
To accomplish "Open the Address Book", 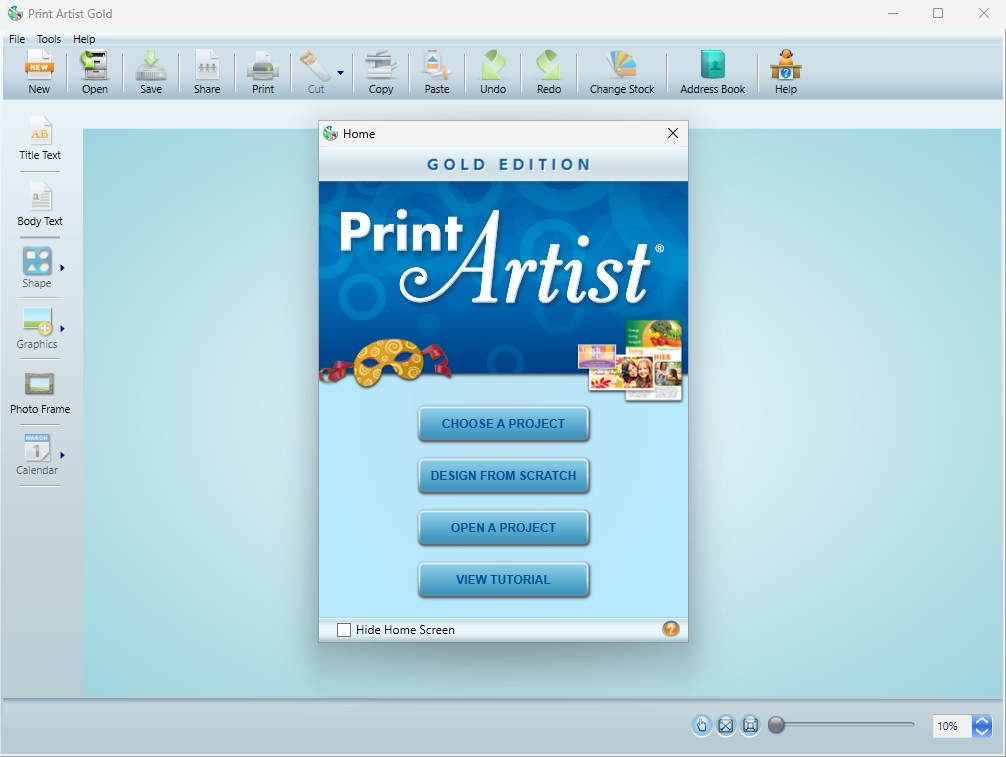I will point(713,72).
